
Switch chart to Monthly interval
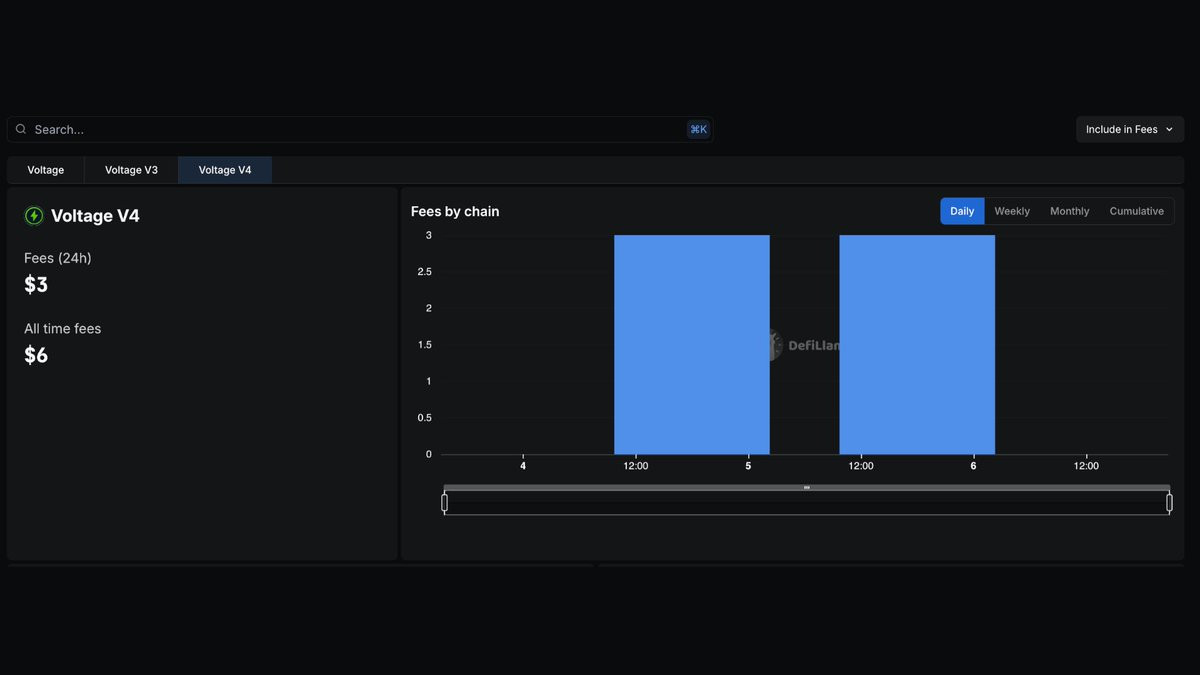(1069, 211)
